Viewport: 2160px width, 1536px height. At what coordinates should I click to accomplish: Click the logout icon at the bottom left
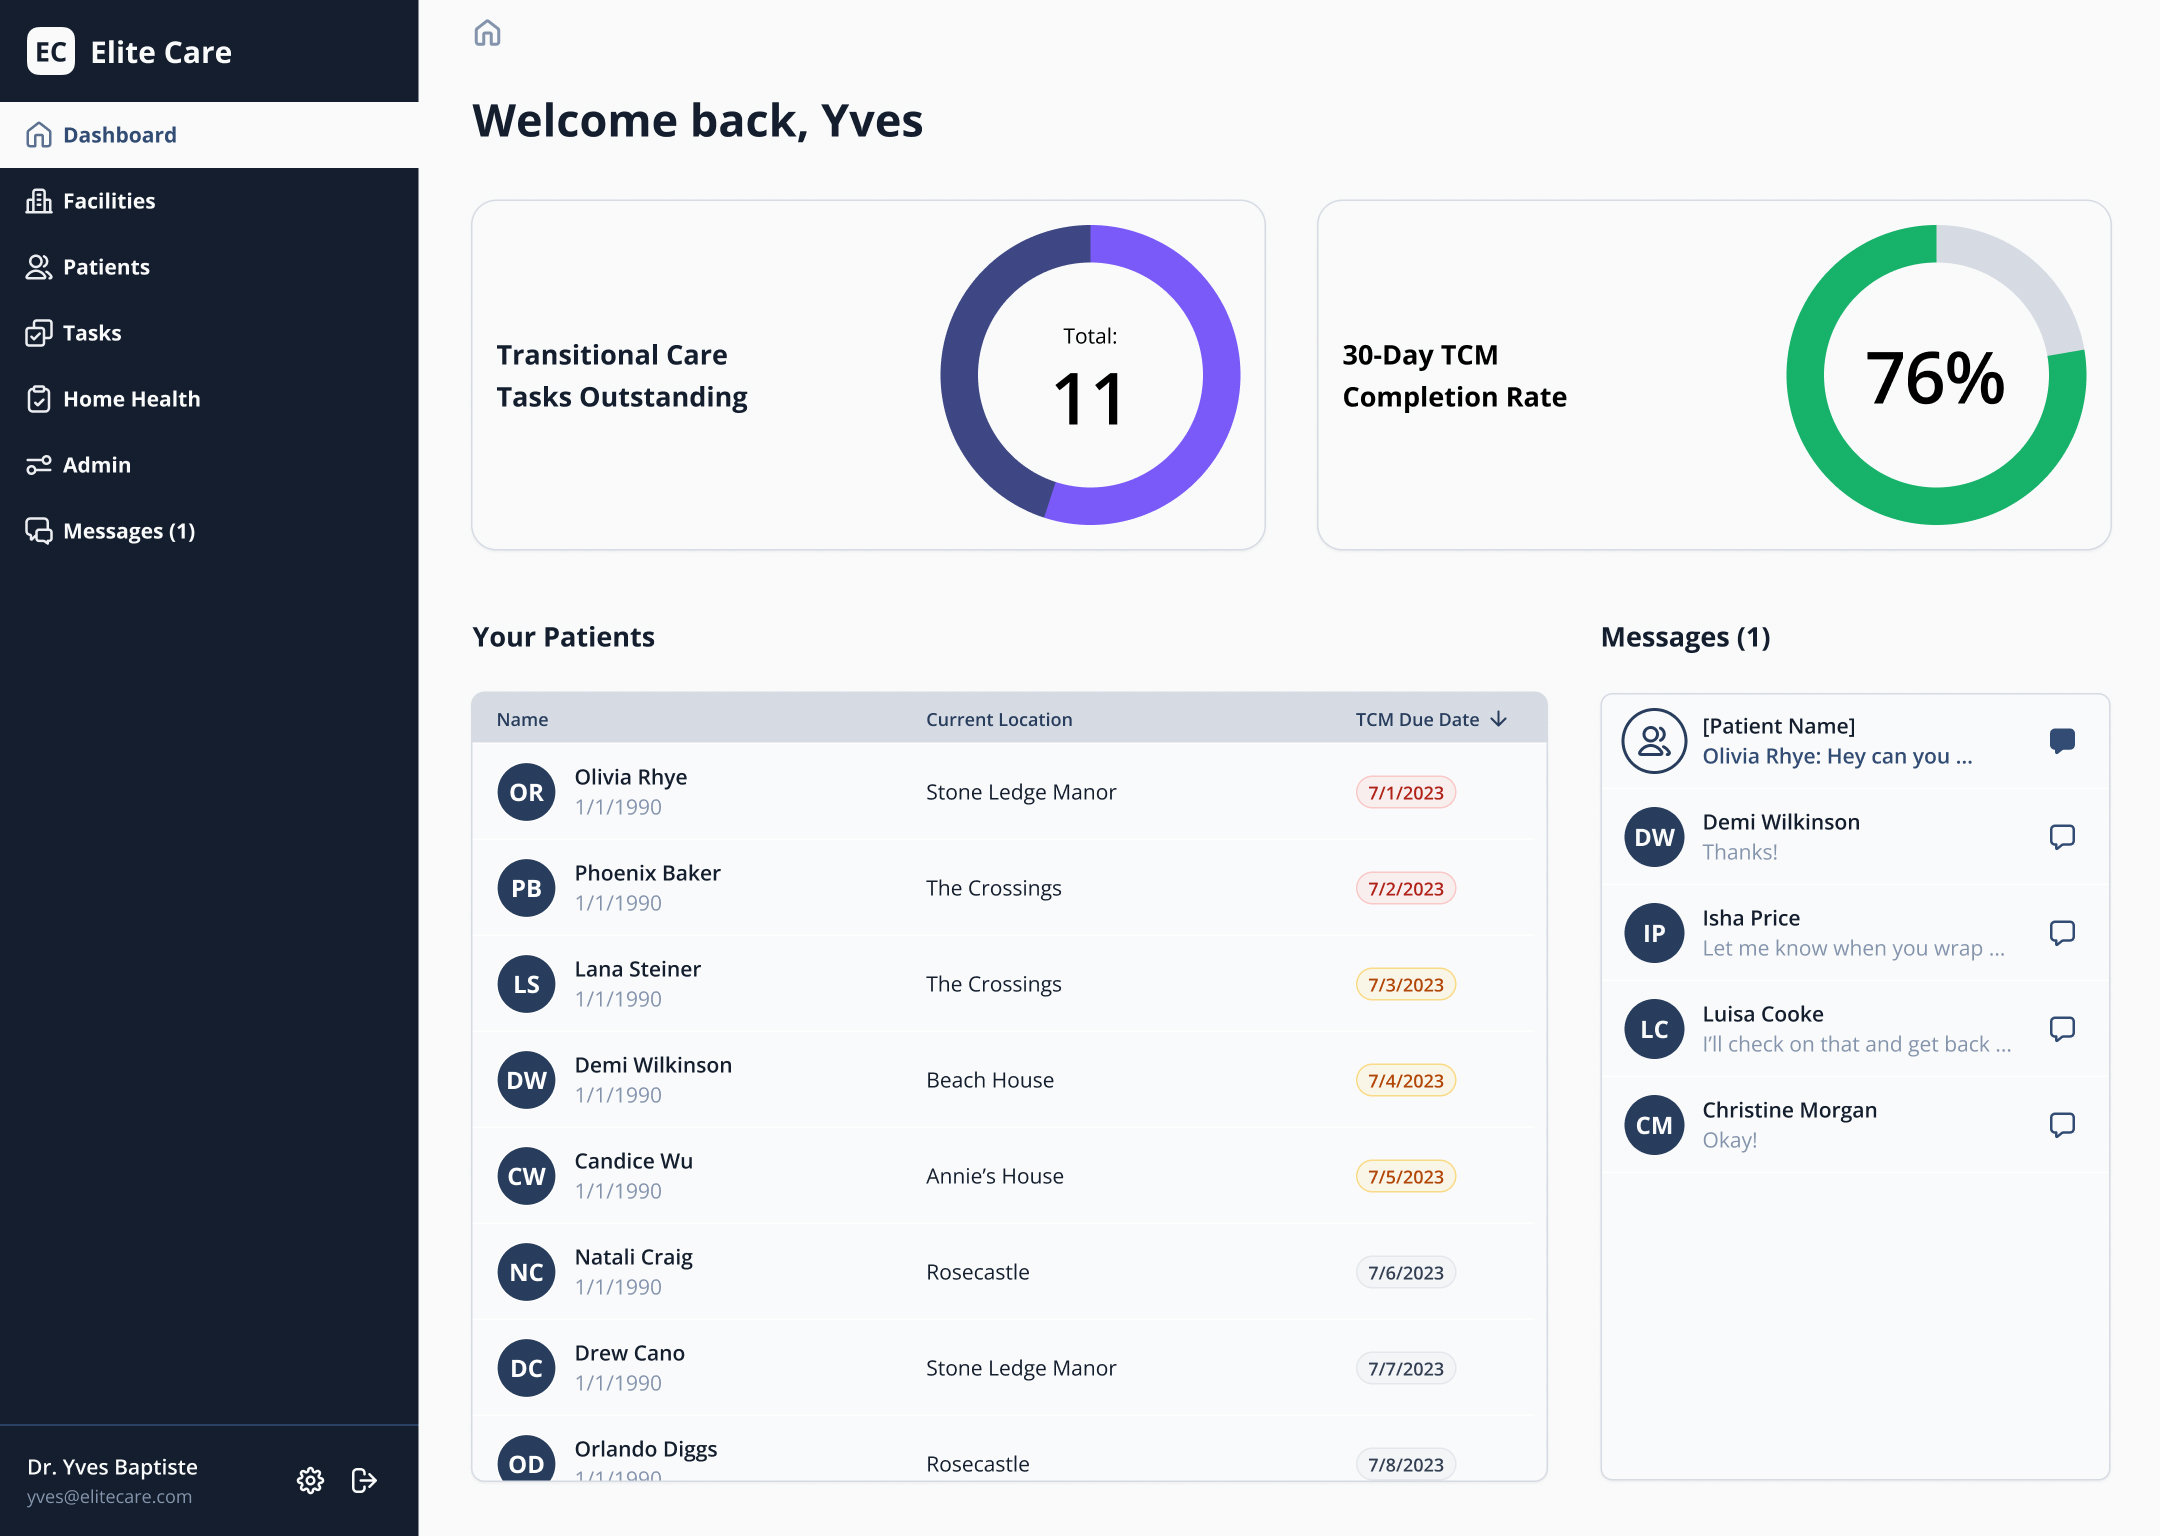click(x=363, y=1481)
